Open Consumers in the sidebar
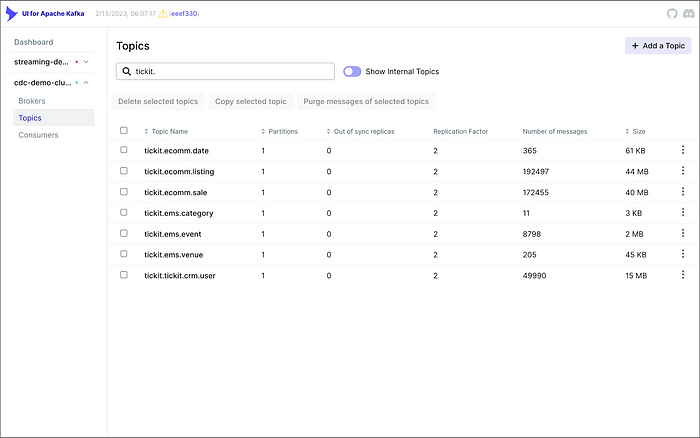Image resolution: width=700 pixels, height=438 pixels. point(38,135)
